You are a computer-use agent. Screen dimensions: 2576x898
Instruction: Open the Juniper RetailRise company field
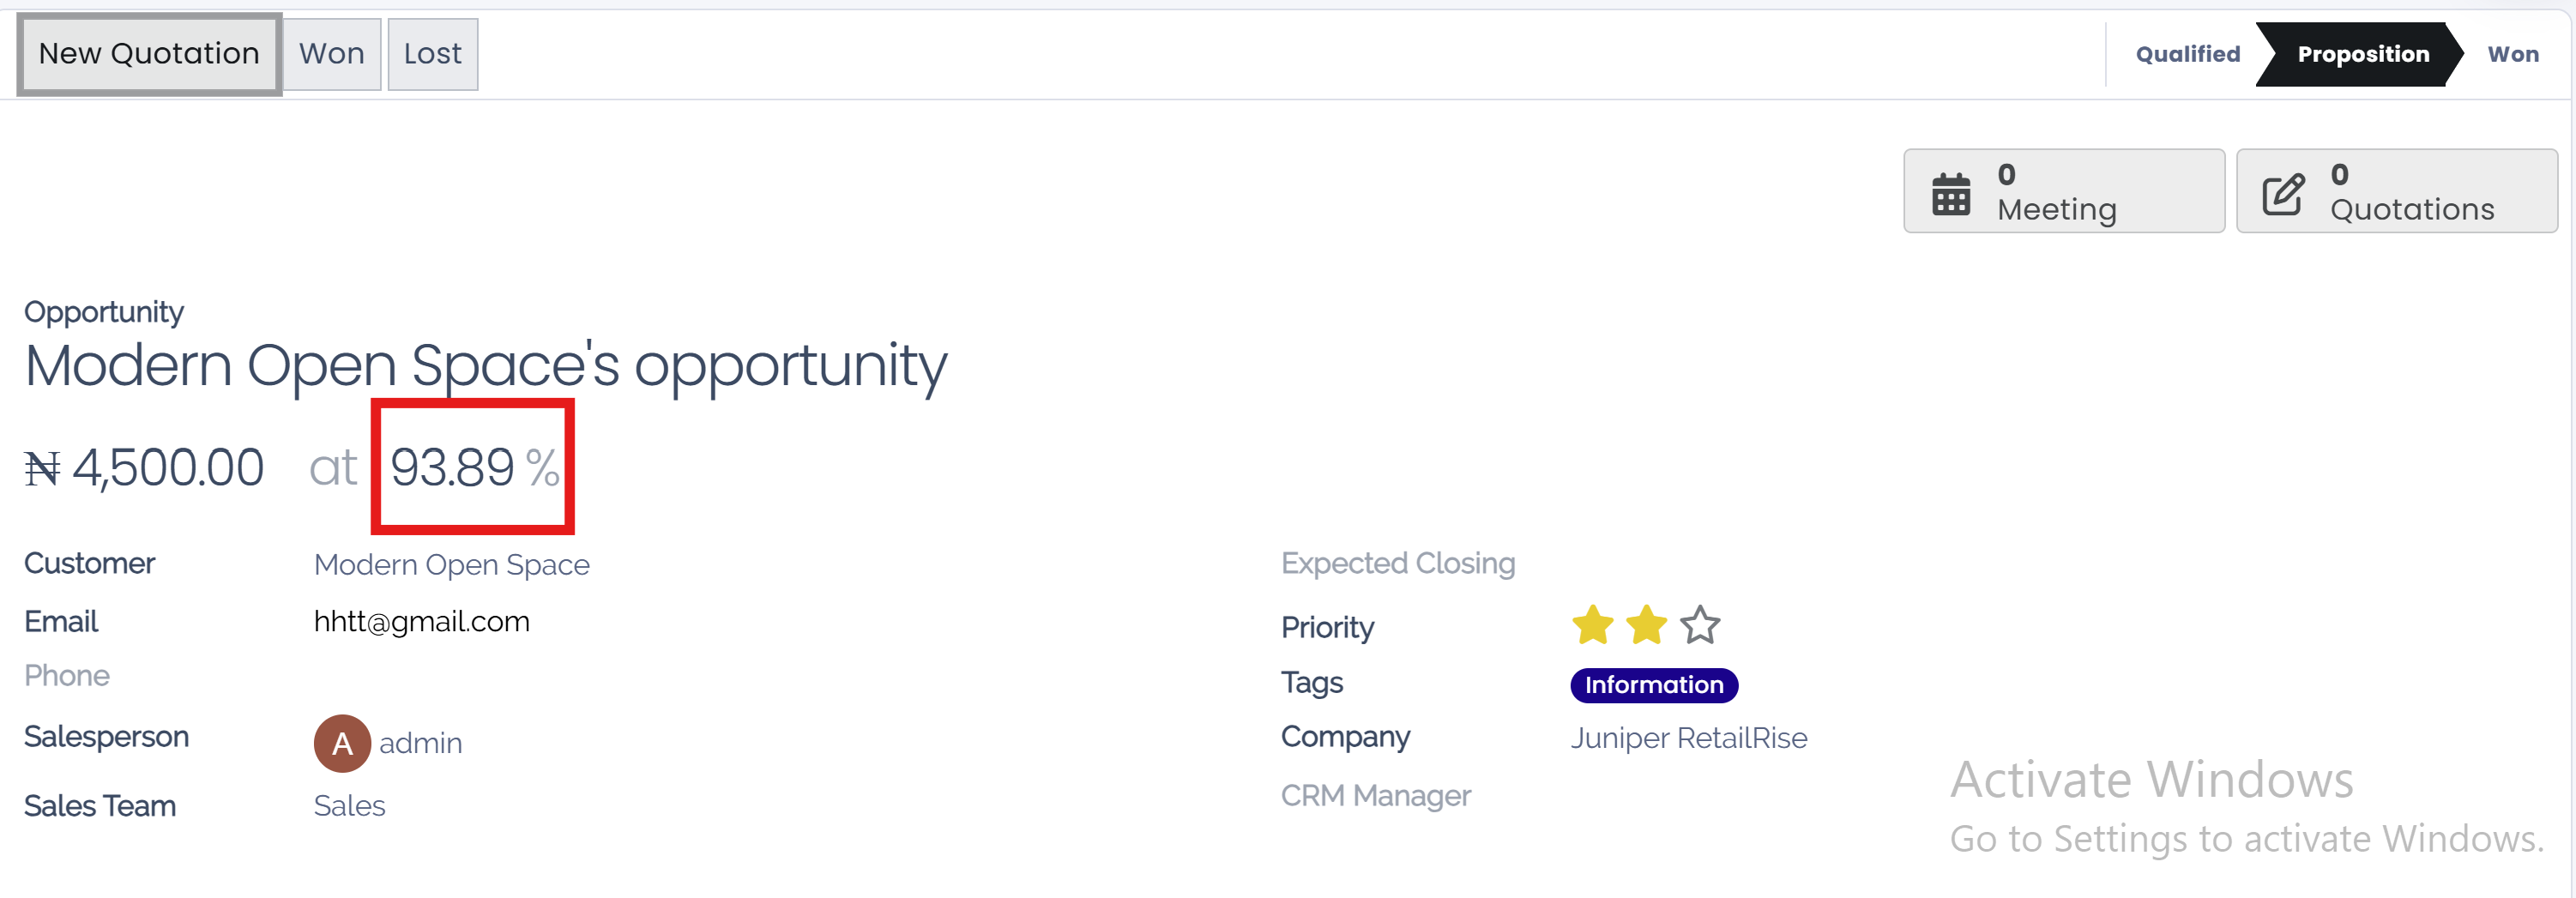tap(1688, 738)
